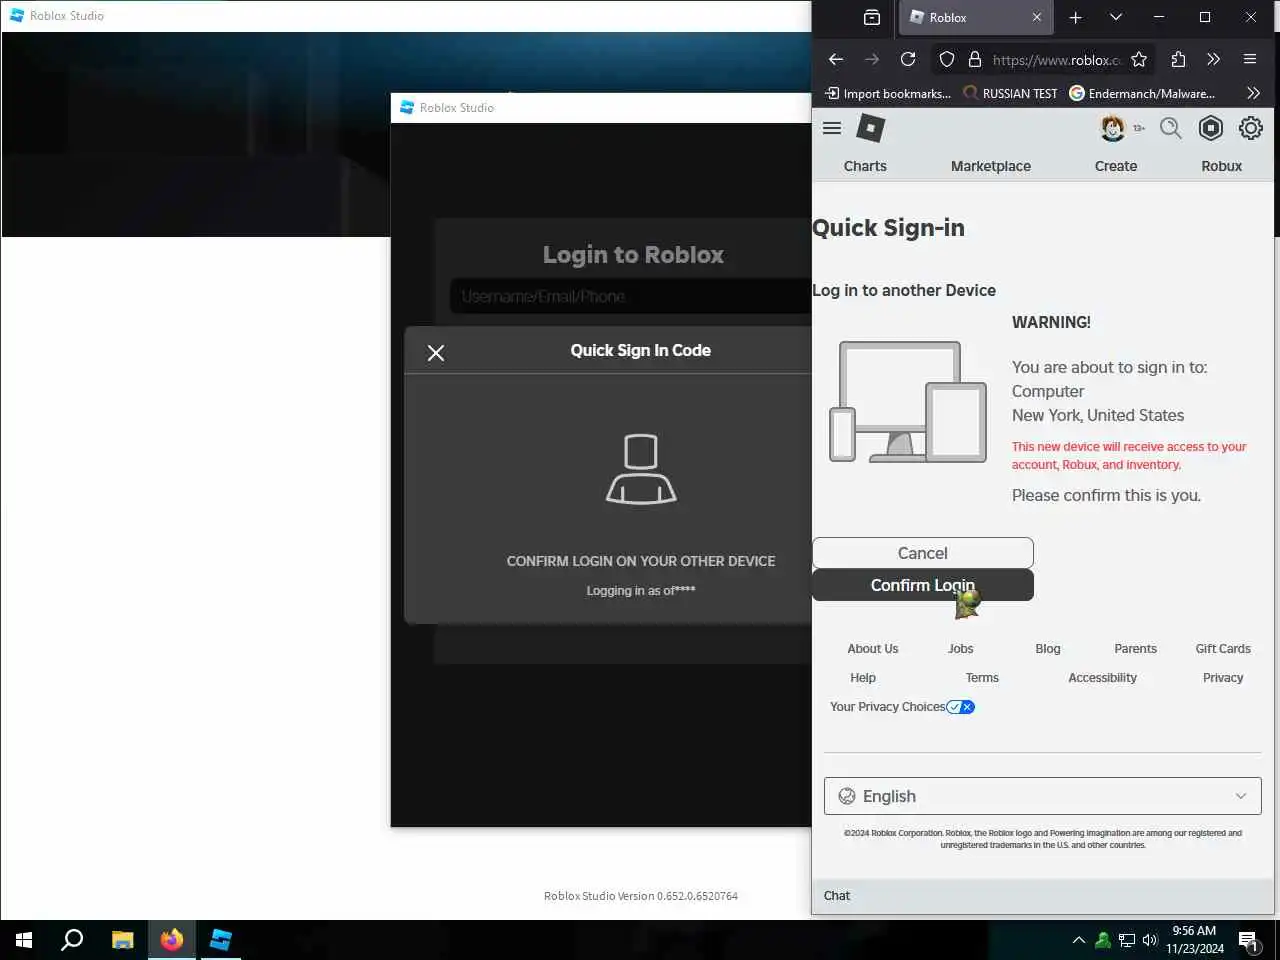Click the site padlock security icon
Image resolution: width=1280 pixels, height=960 pixels.
975,60
